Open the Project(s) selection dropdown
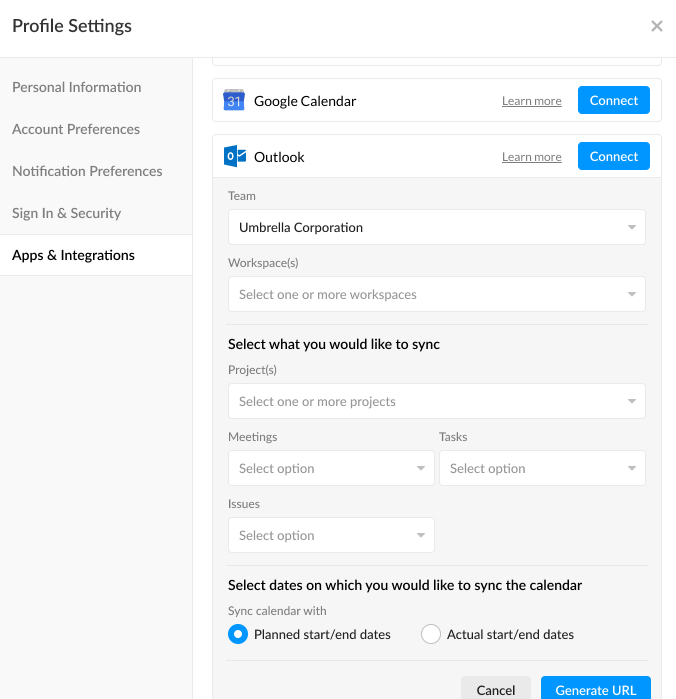The height and width of the screenshot is (699, 676). click(x=436, y=401)
